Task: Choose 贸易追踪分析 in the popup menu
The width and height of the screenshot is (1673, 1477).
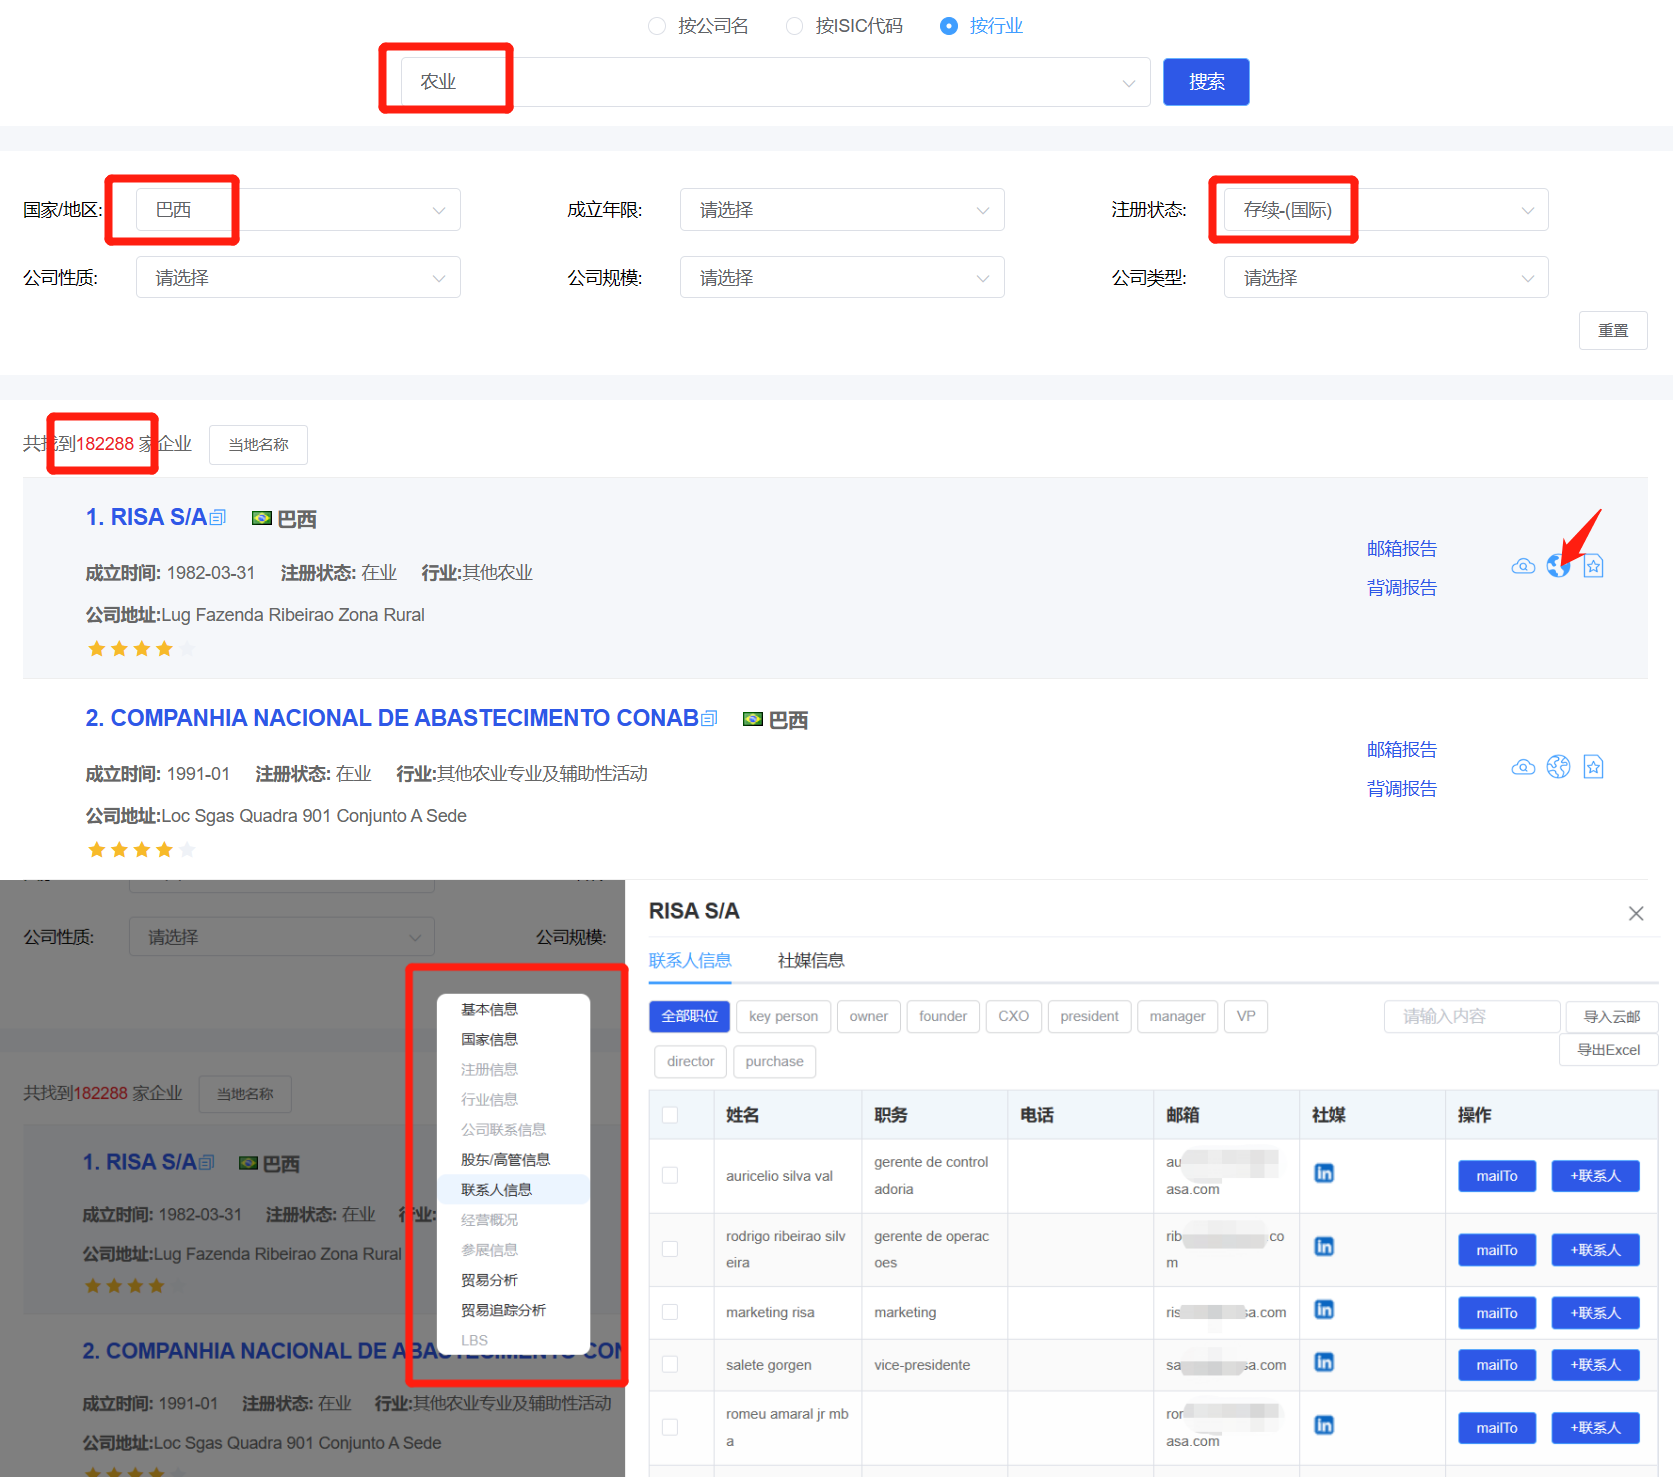Action: tap(513, 1310)
